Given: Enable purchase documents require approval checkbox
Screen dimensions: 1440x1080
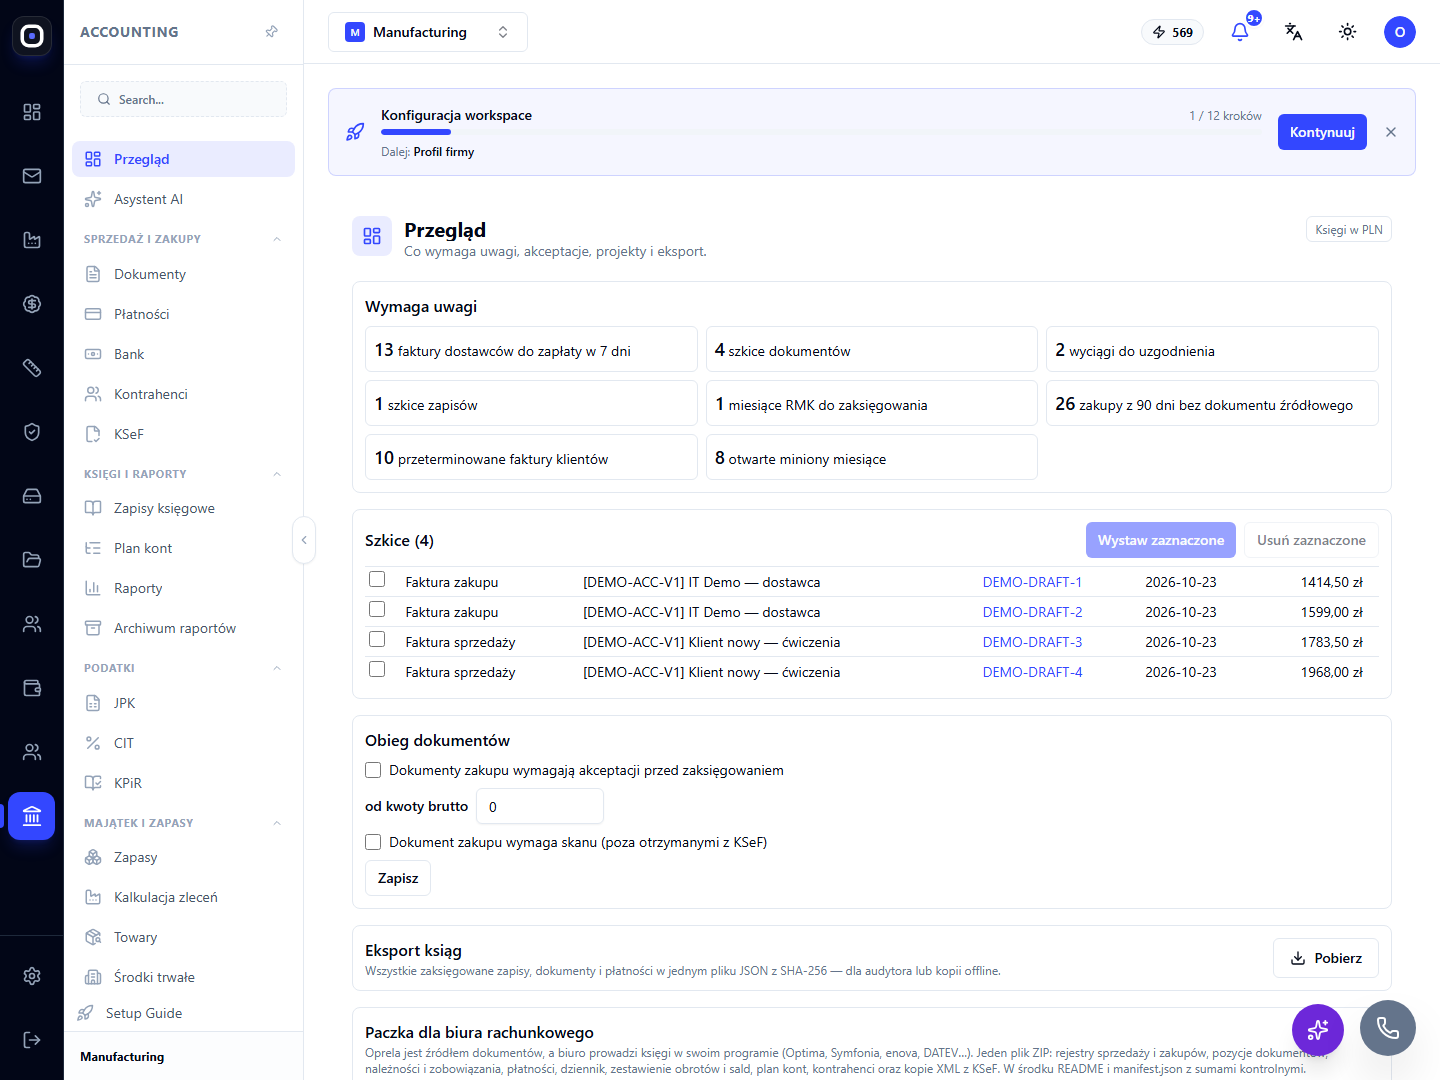Looking at the screenshot, I should [373, 770].
